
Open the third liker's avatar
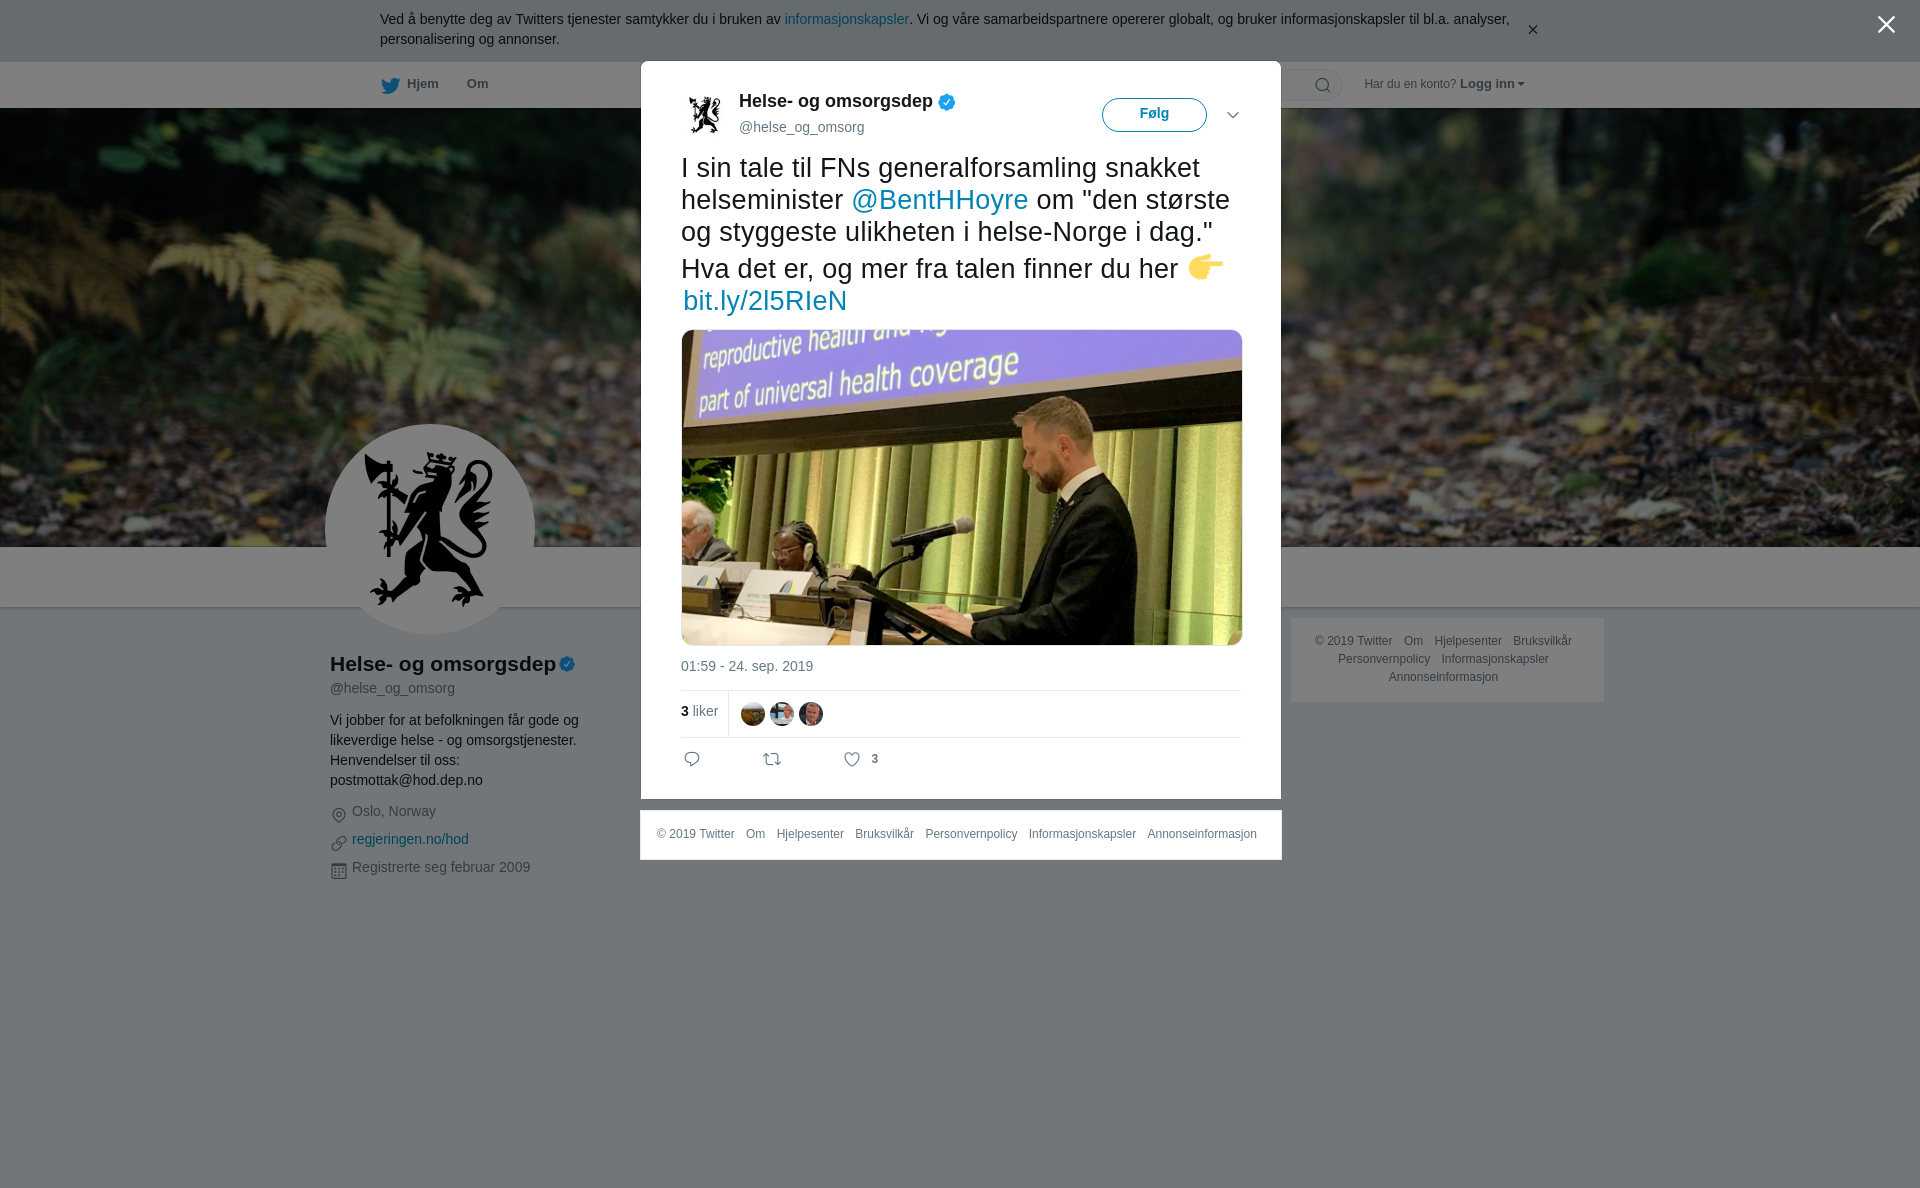tap(811, 714)
